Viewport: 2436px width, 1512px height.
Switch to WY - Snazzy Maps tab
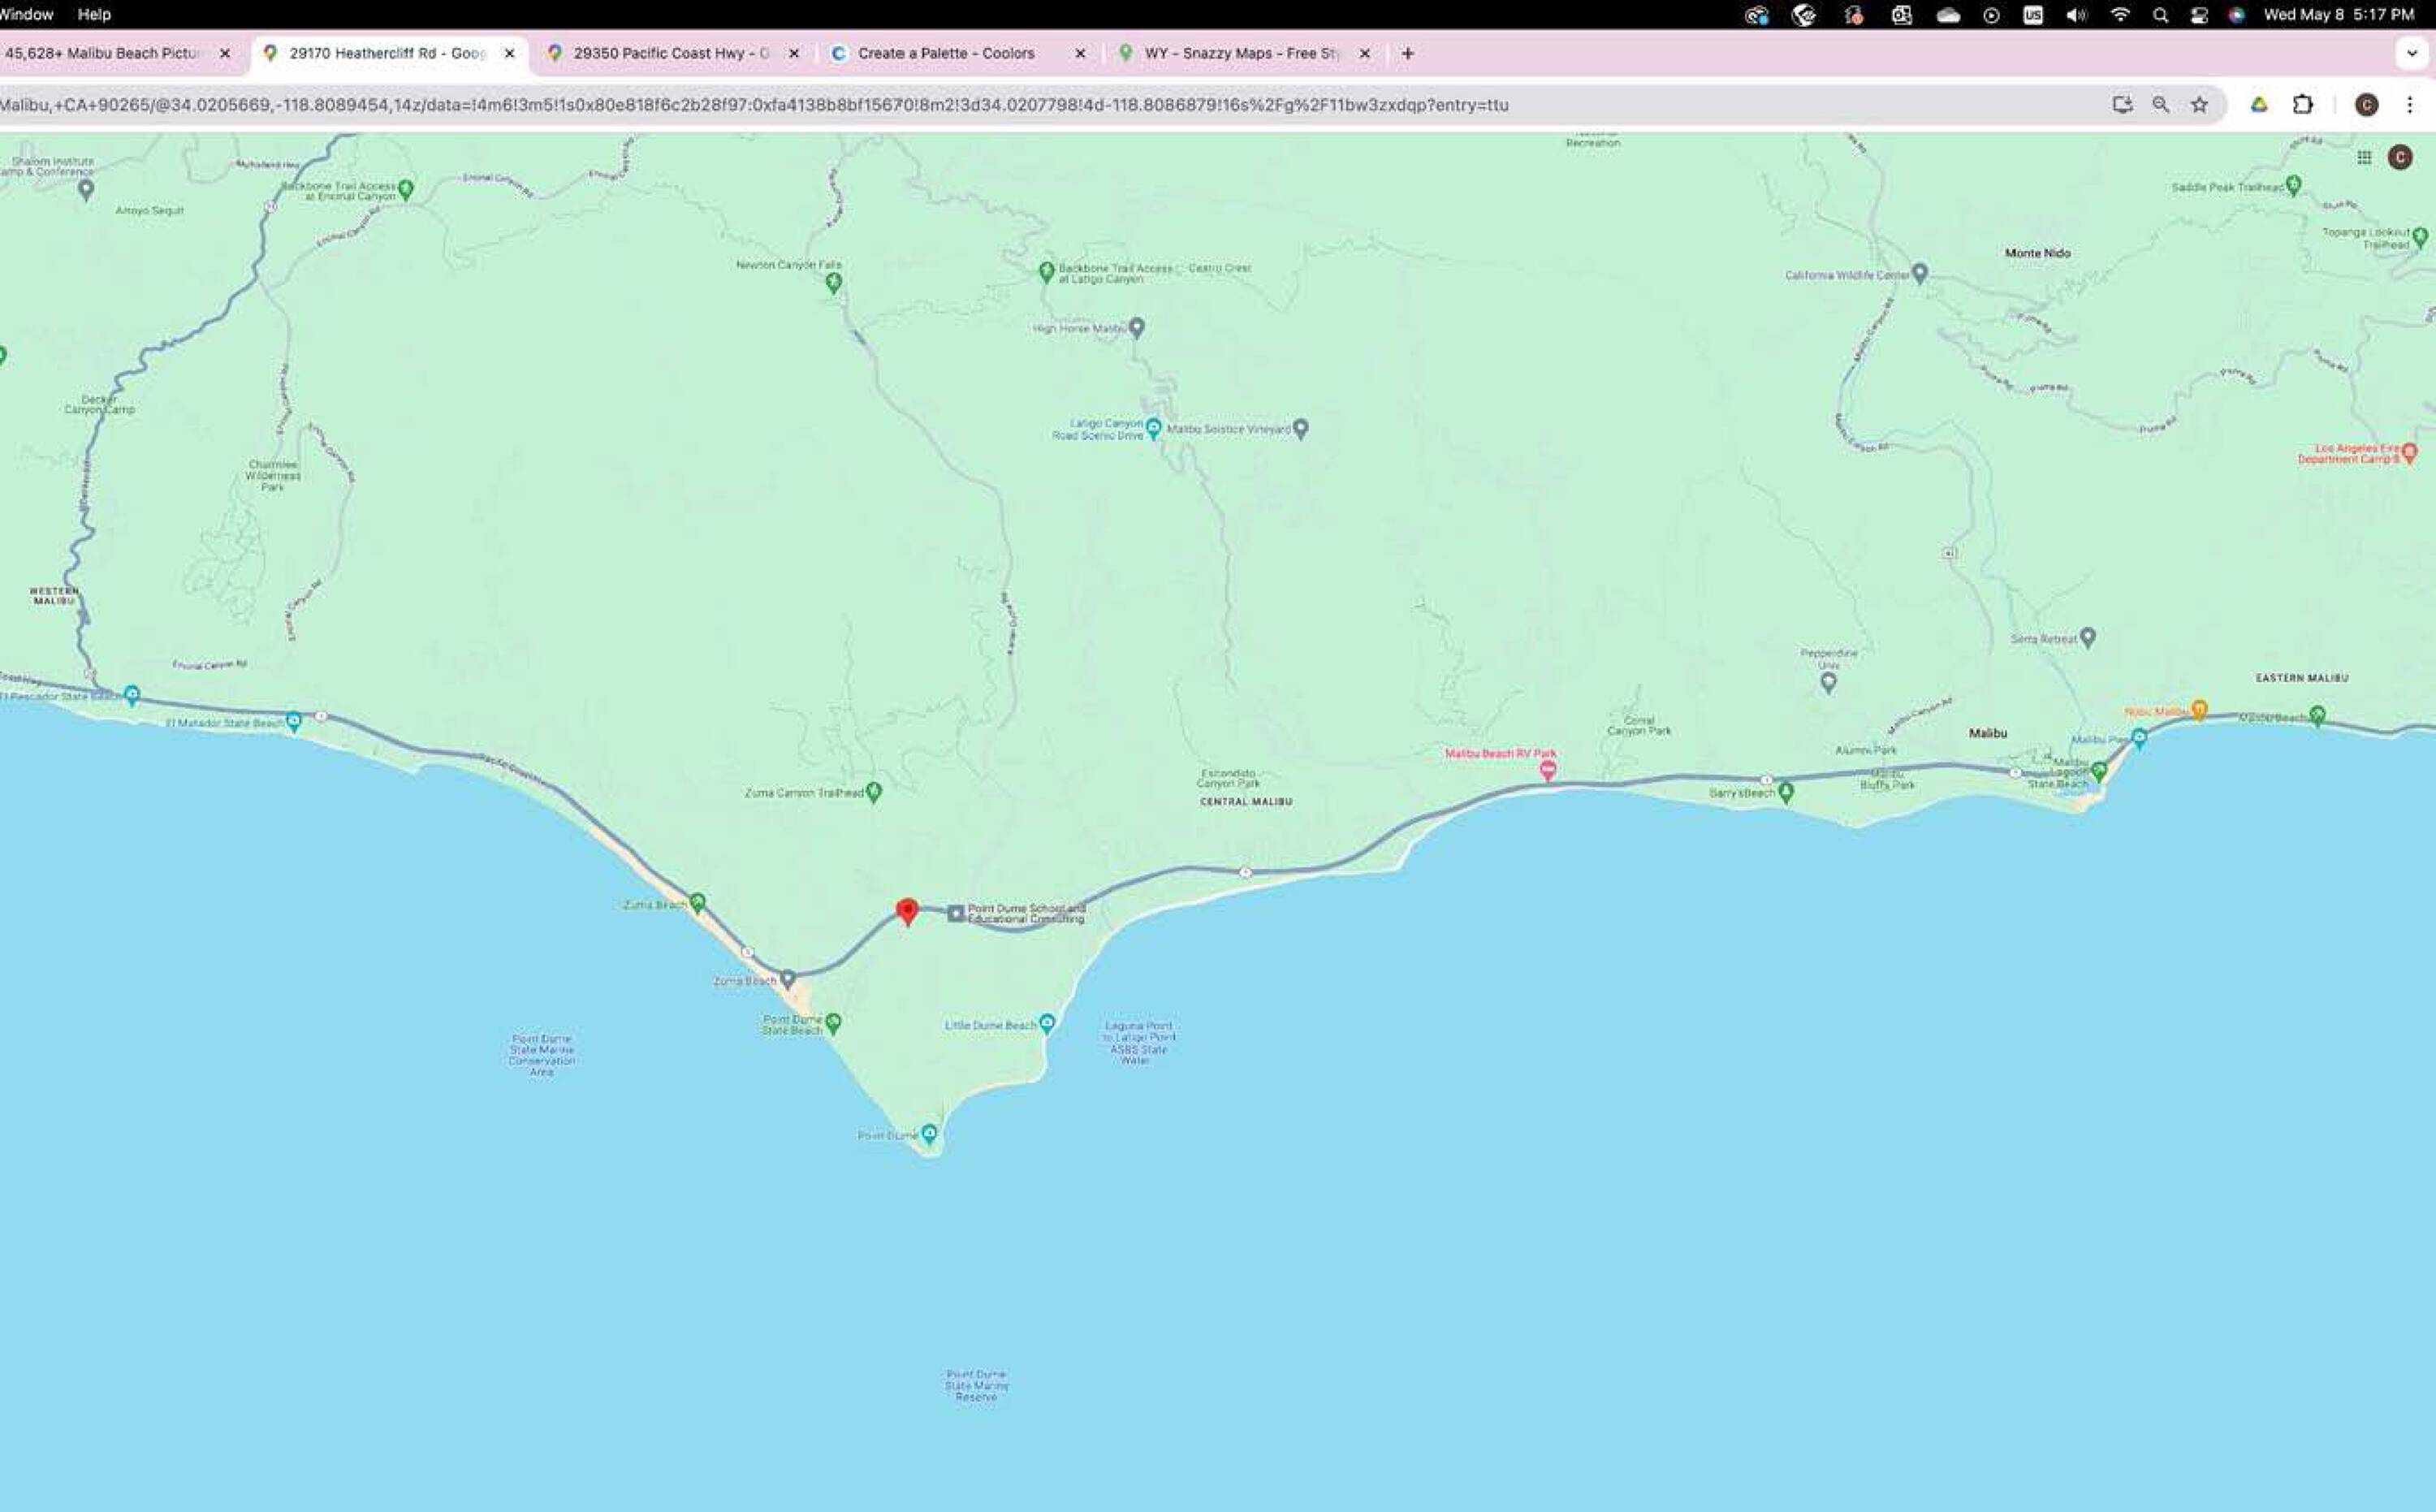[1240, 53]
